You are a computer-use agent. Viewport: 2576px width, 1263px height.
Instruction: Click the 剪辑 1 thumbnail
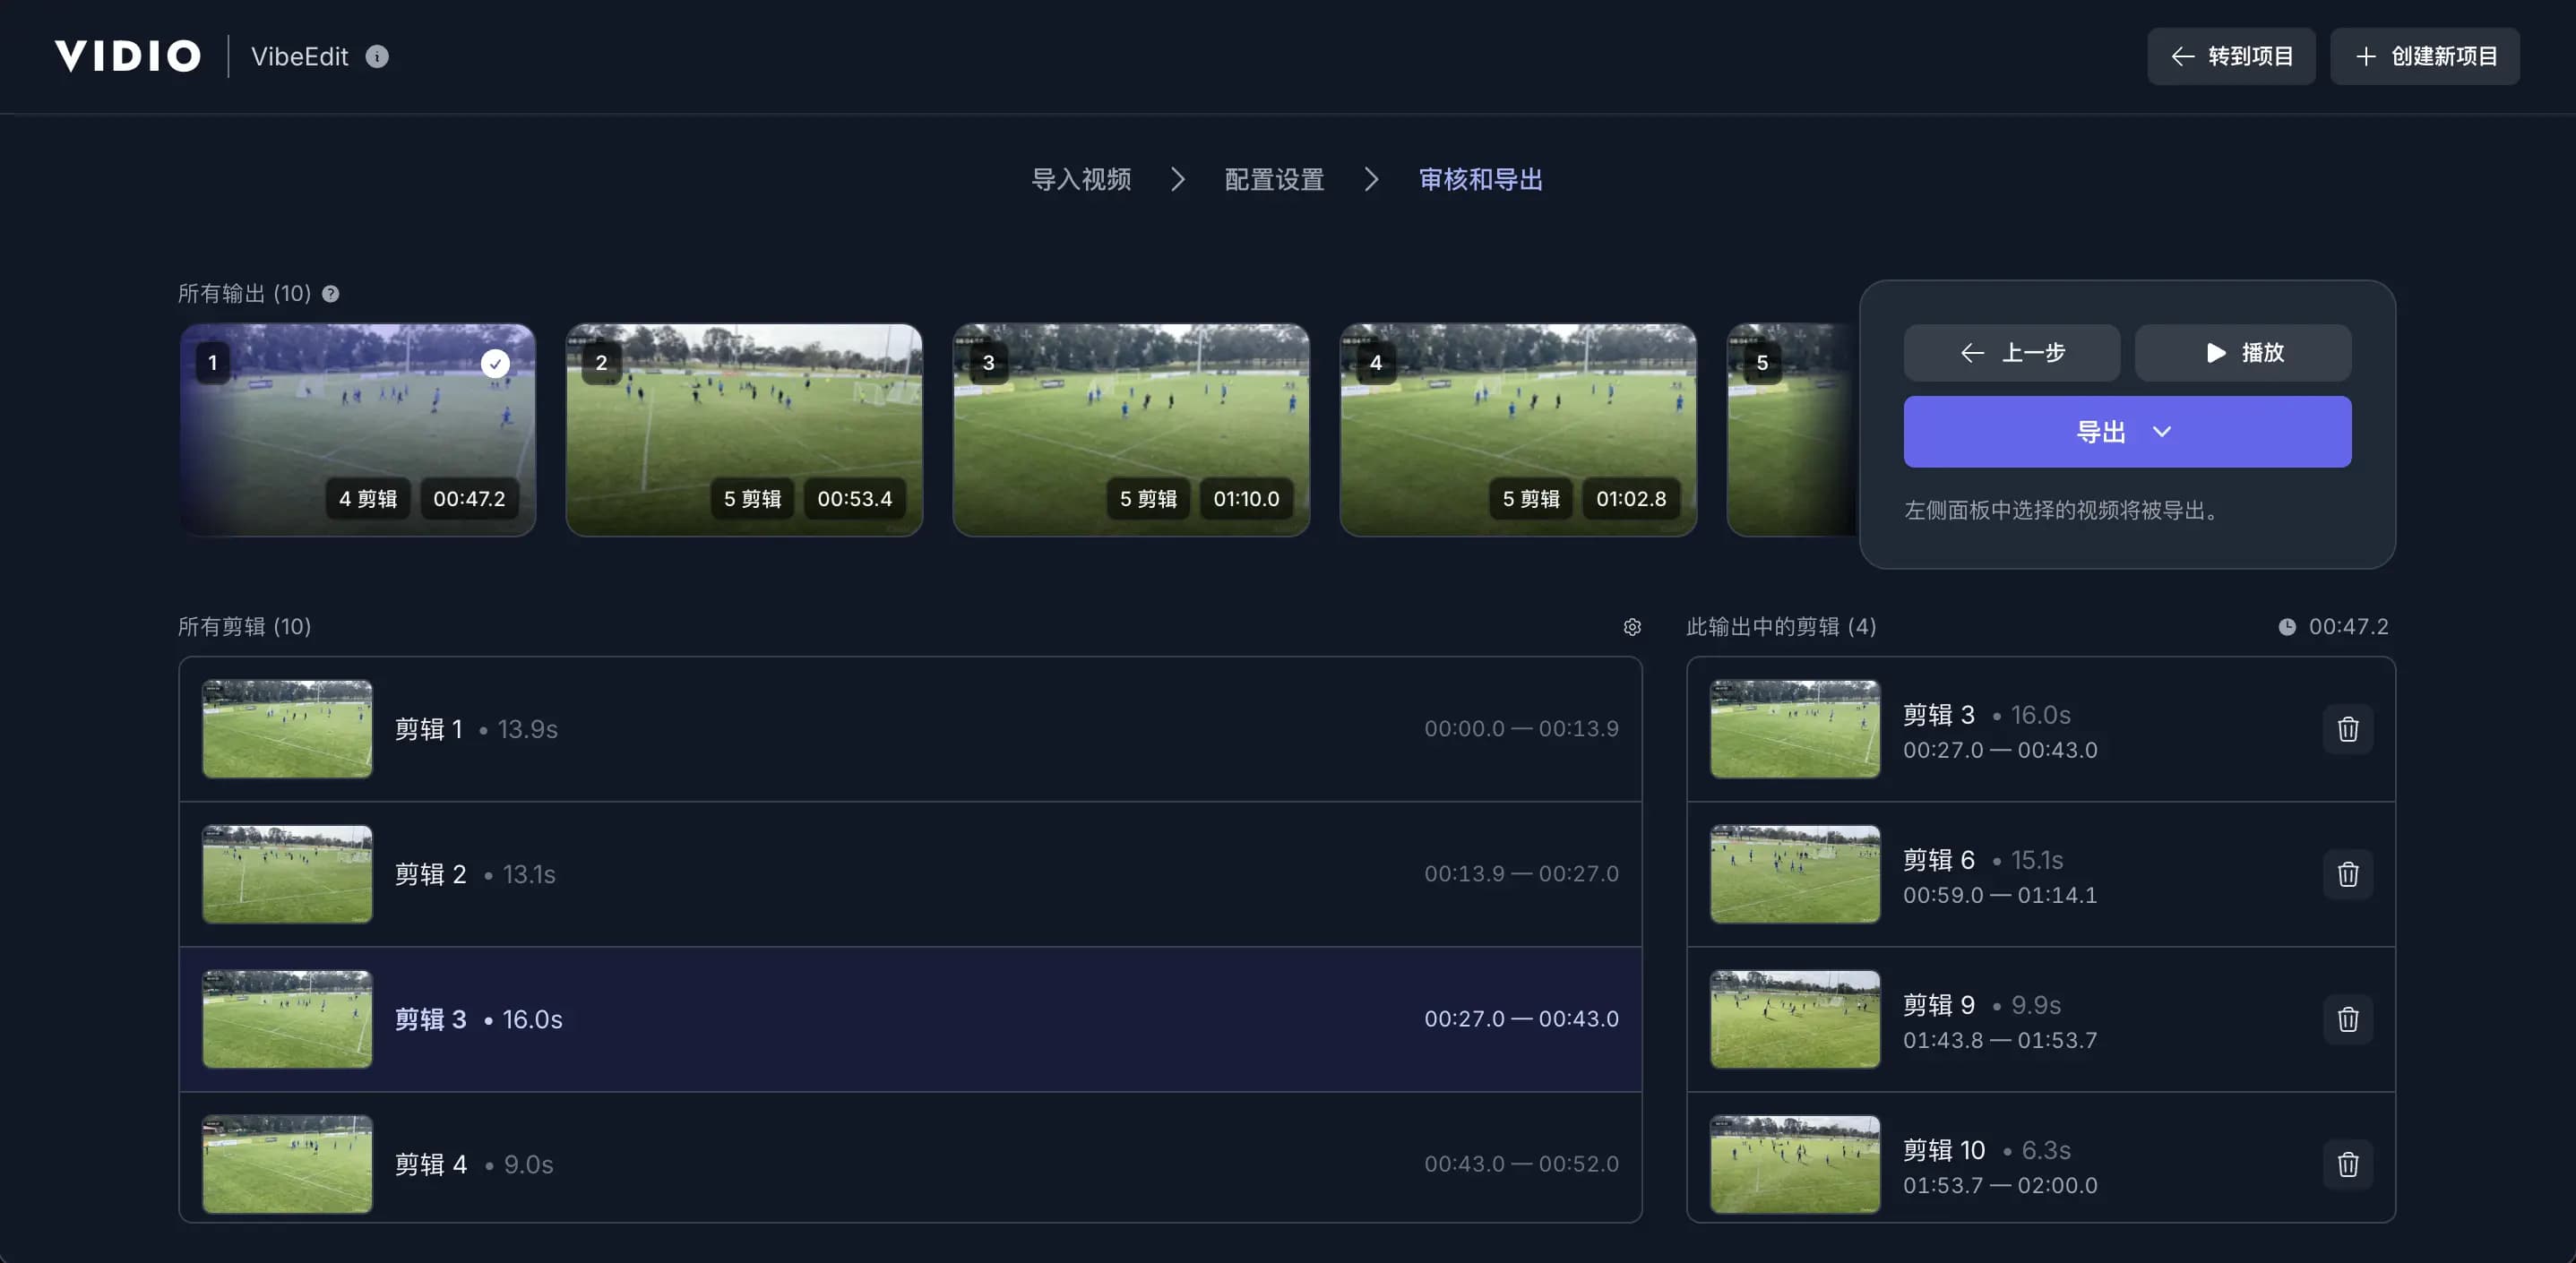pos(287,729)
